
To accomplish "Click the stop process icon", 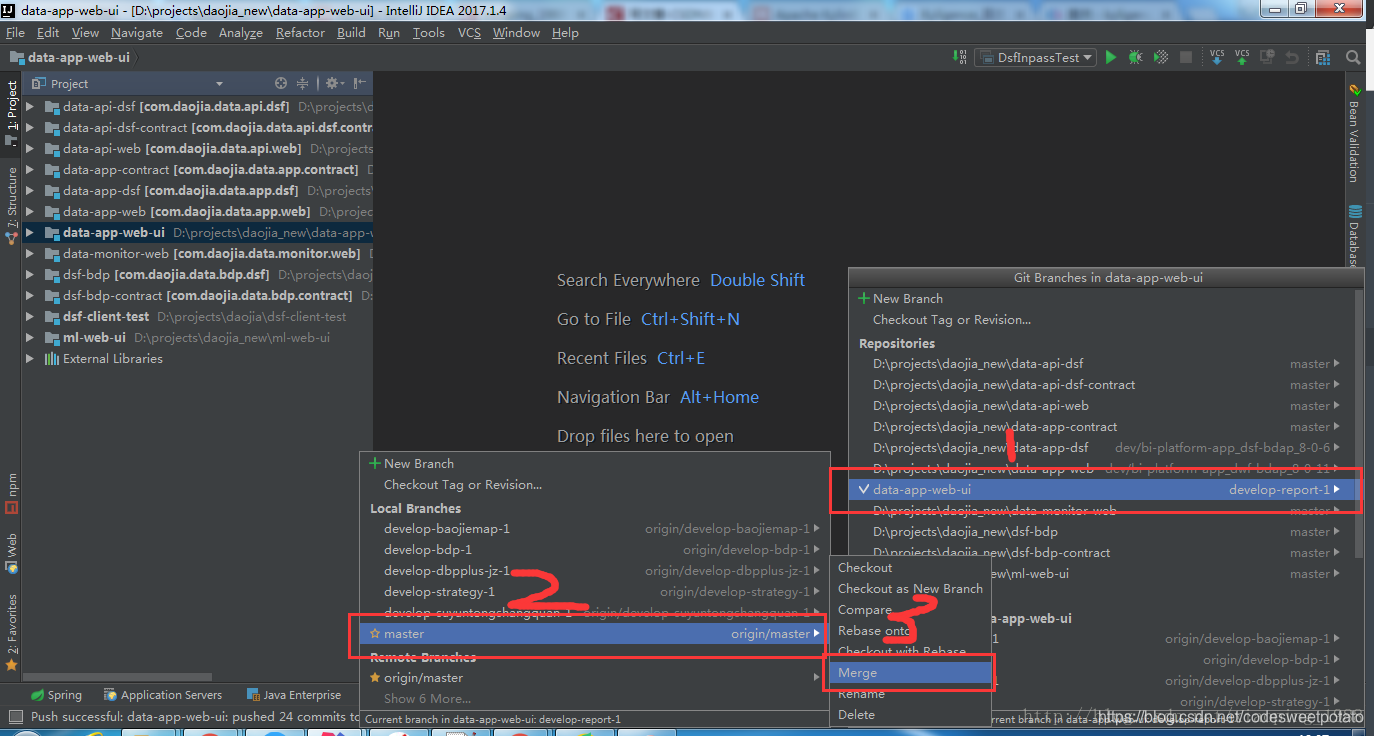I will 1186,58.
